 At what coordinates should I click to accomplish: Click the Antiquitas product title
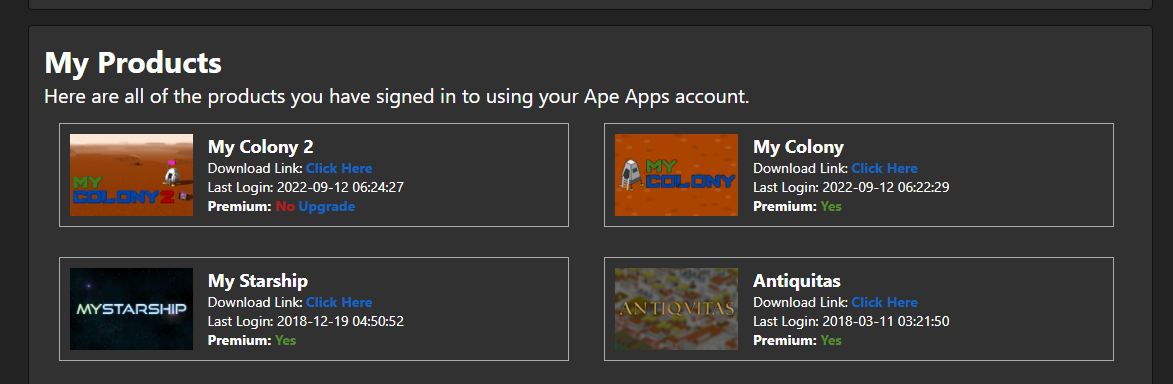797,281
